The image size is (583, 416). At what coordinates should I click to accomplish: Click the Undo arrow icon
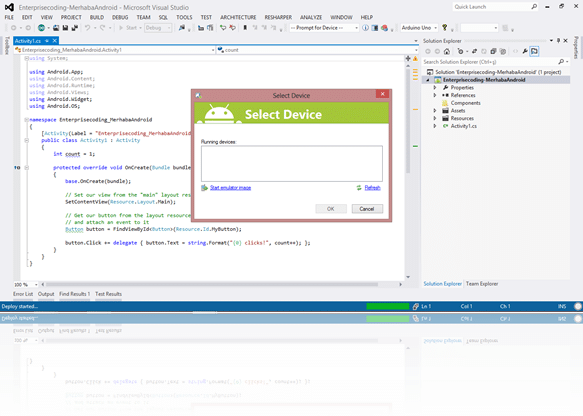(87, 28)
